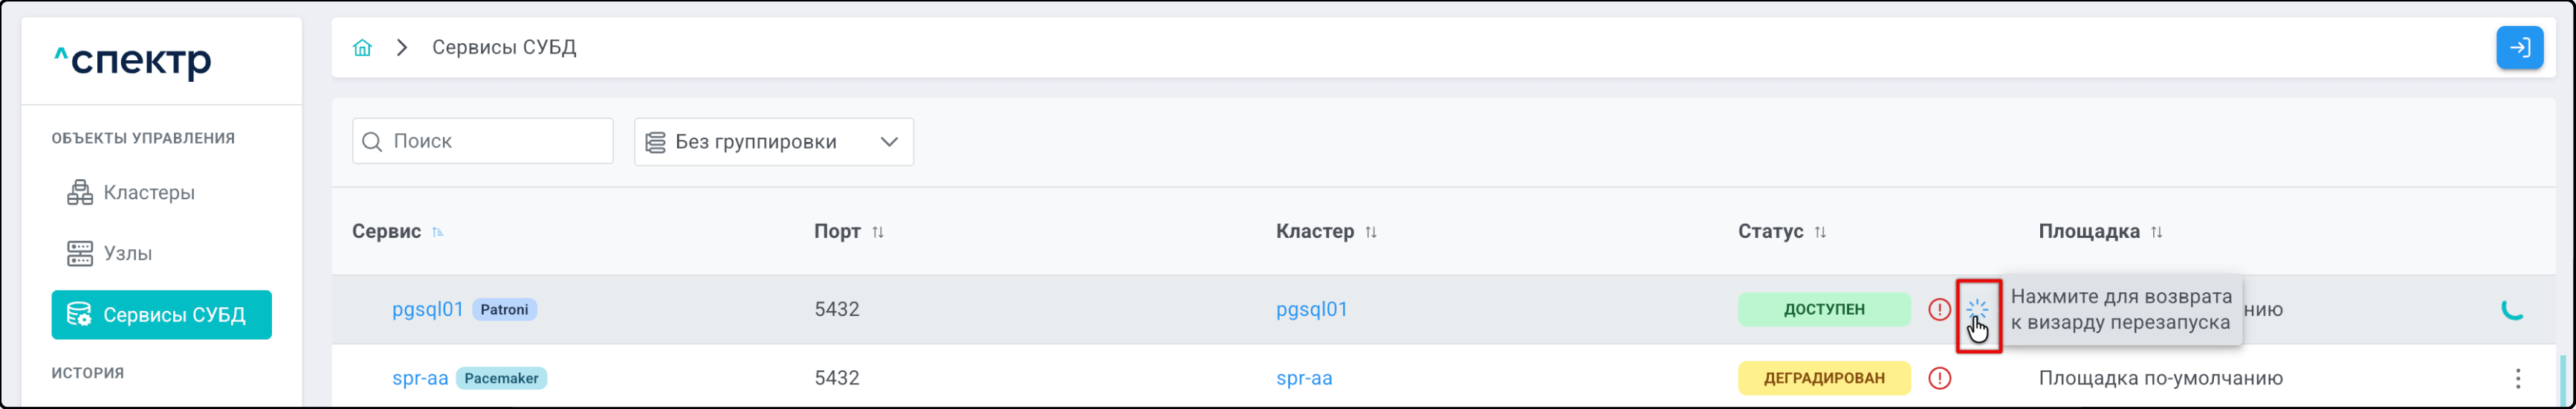This screenshot has height=409, width=2576.
Task: Click the magnifier icon in search field
Action: [372, 142]
